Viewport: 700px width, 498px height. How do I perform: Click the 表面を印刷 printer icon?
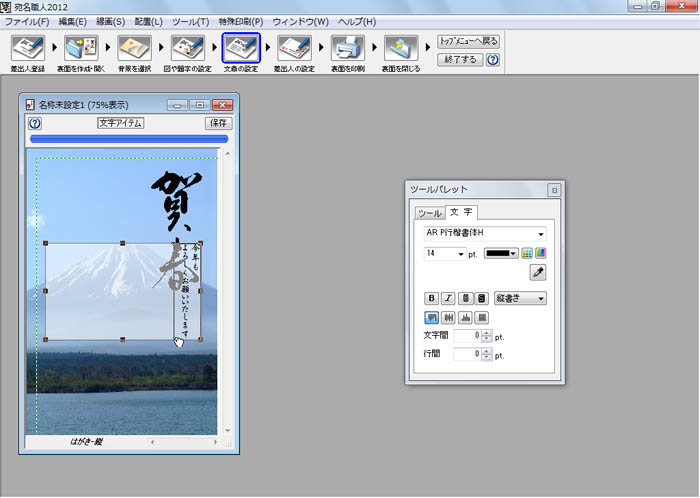pos(346,46)
